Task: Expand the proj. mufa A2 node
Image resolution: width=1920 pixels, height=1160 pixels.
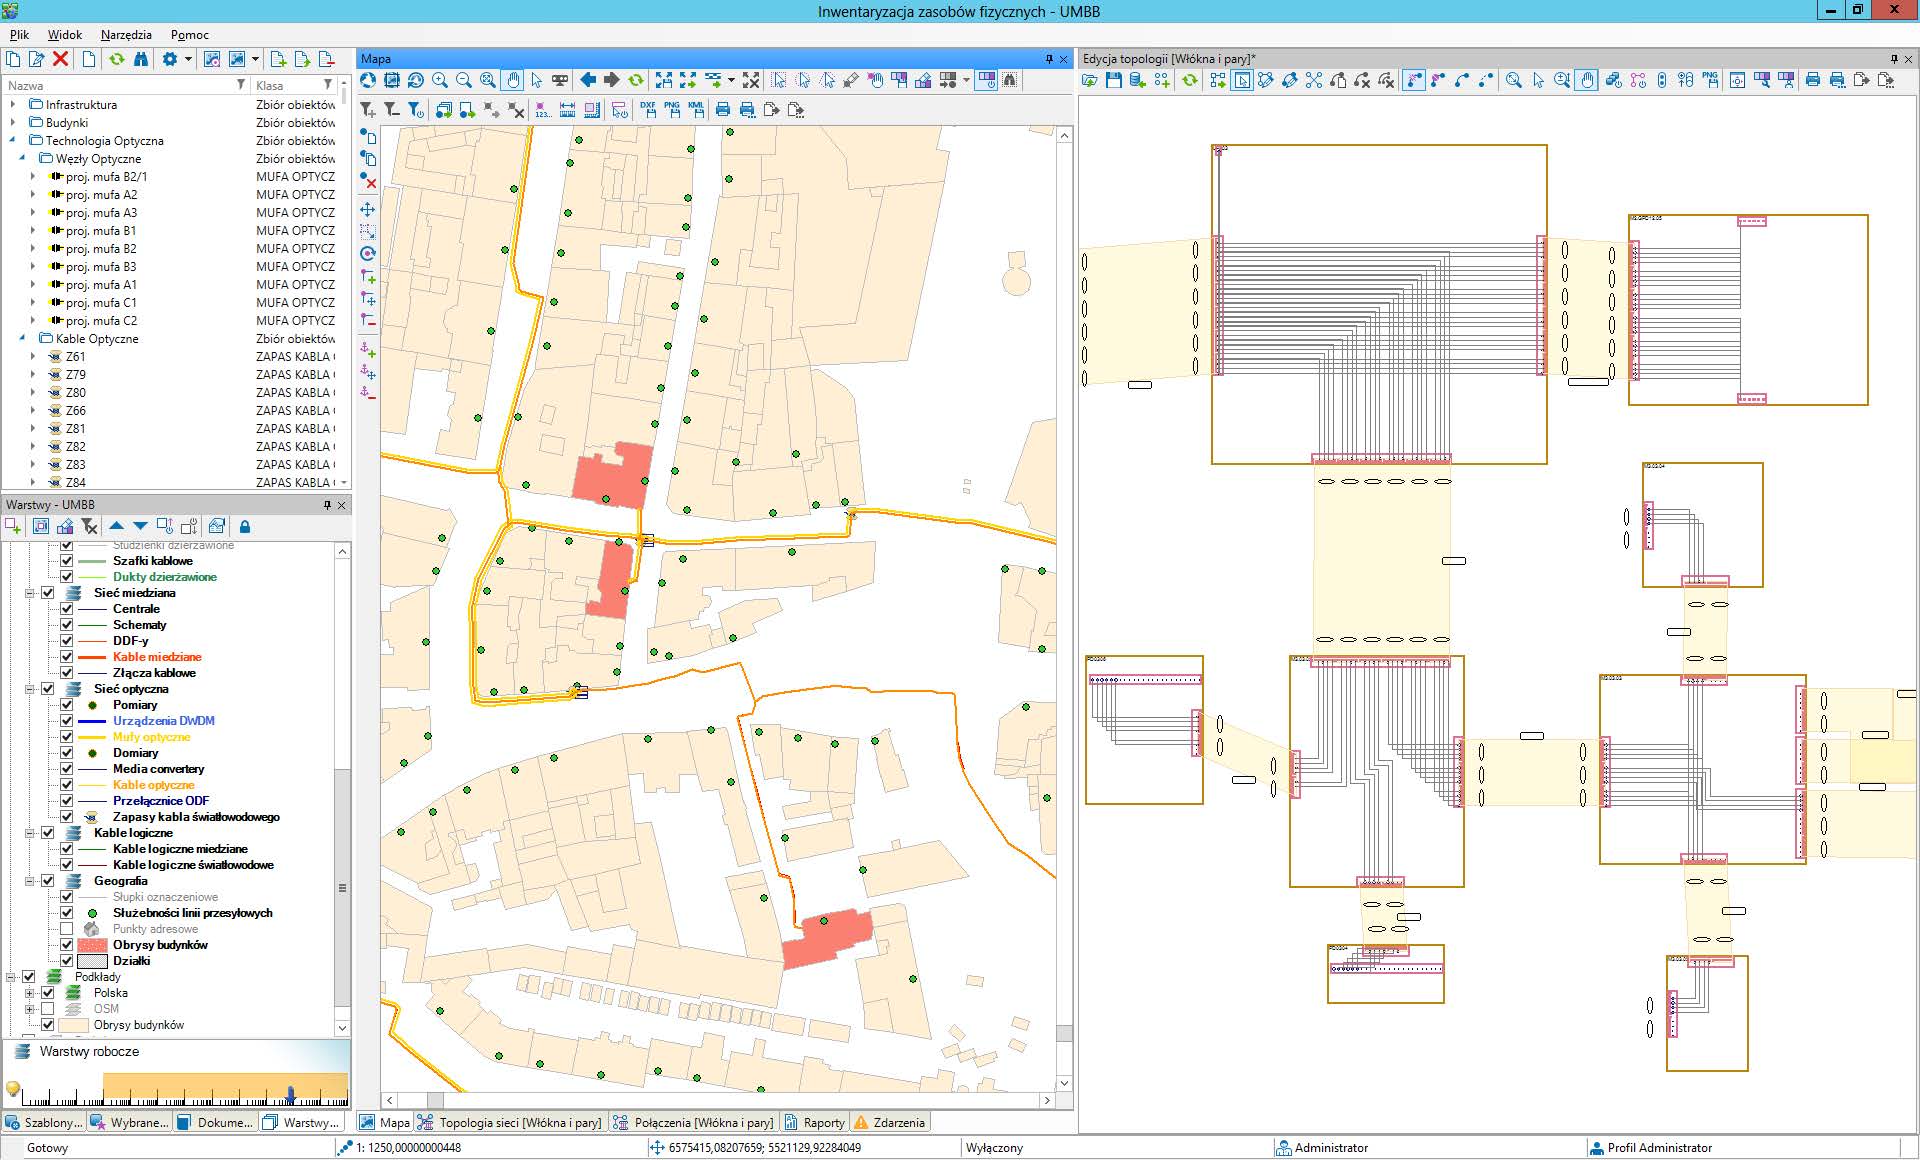Action: click(x=33, y=194)
